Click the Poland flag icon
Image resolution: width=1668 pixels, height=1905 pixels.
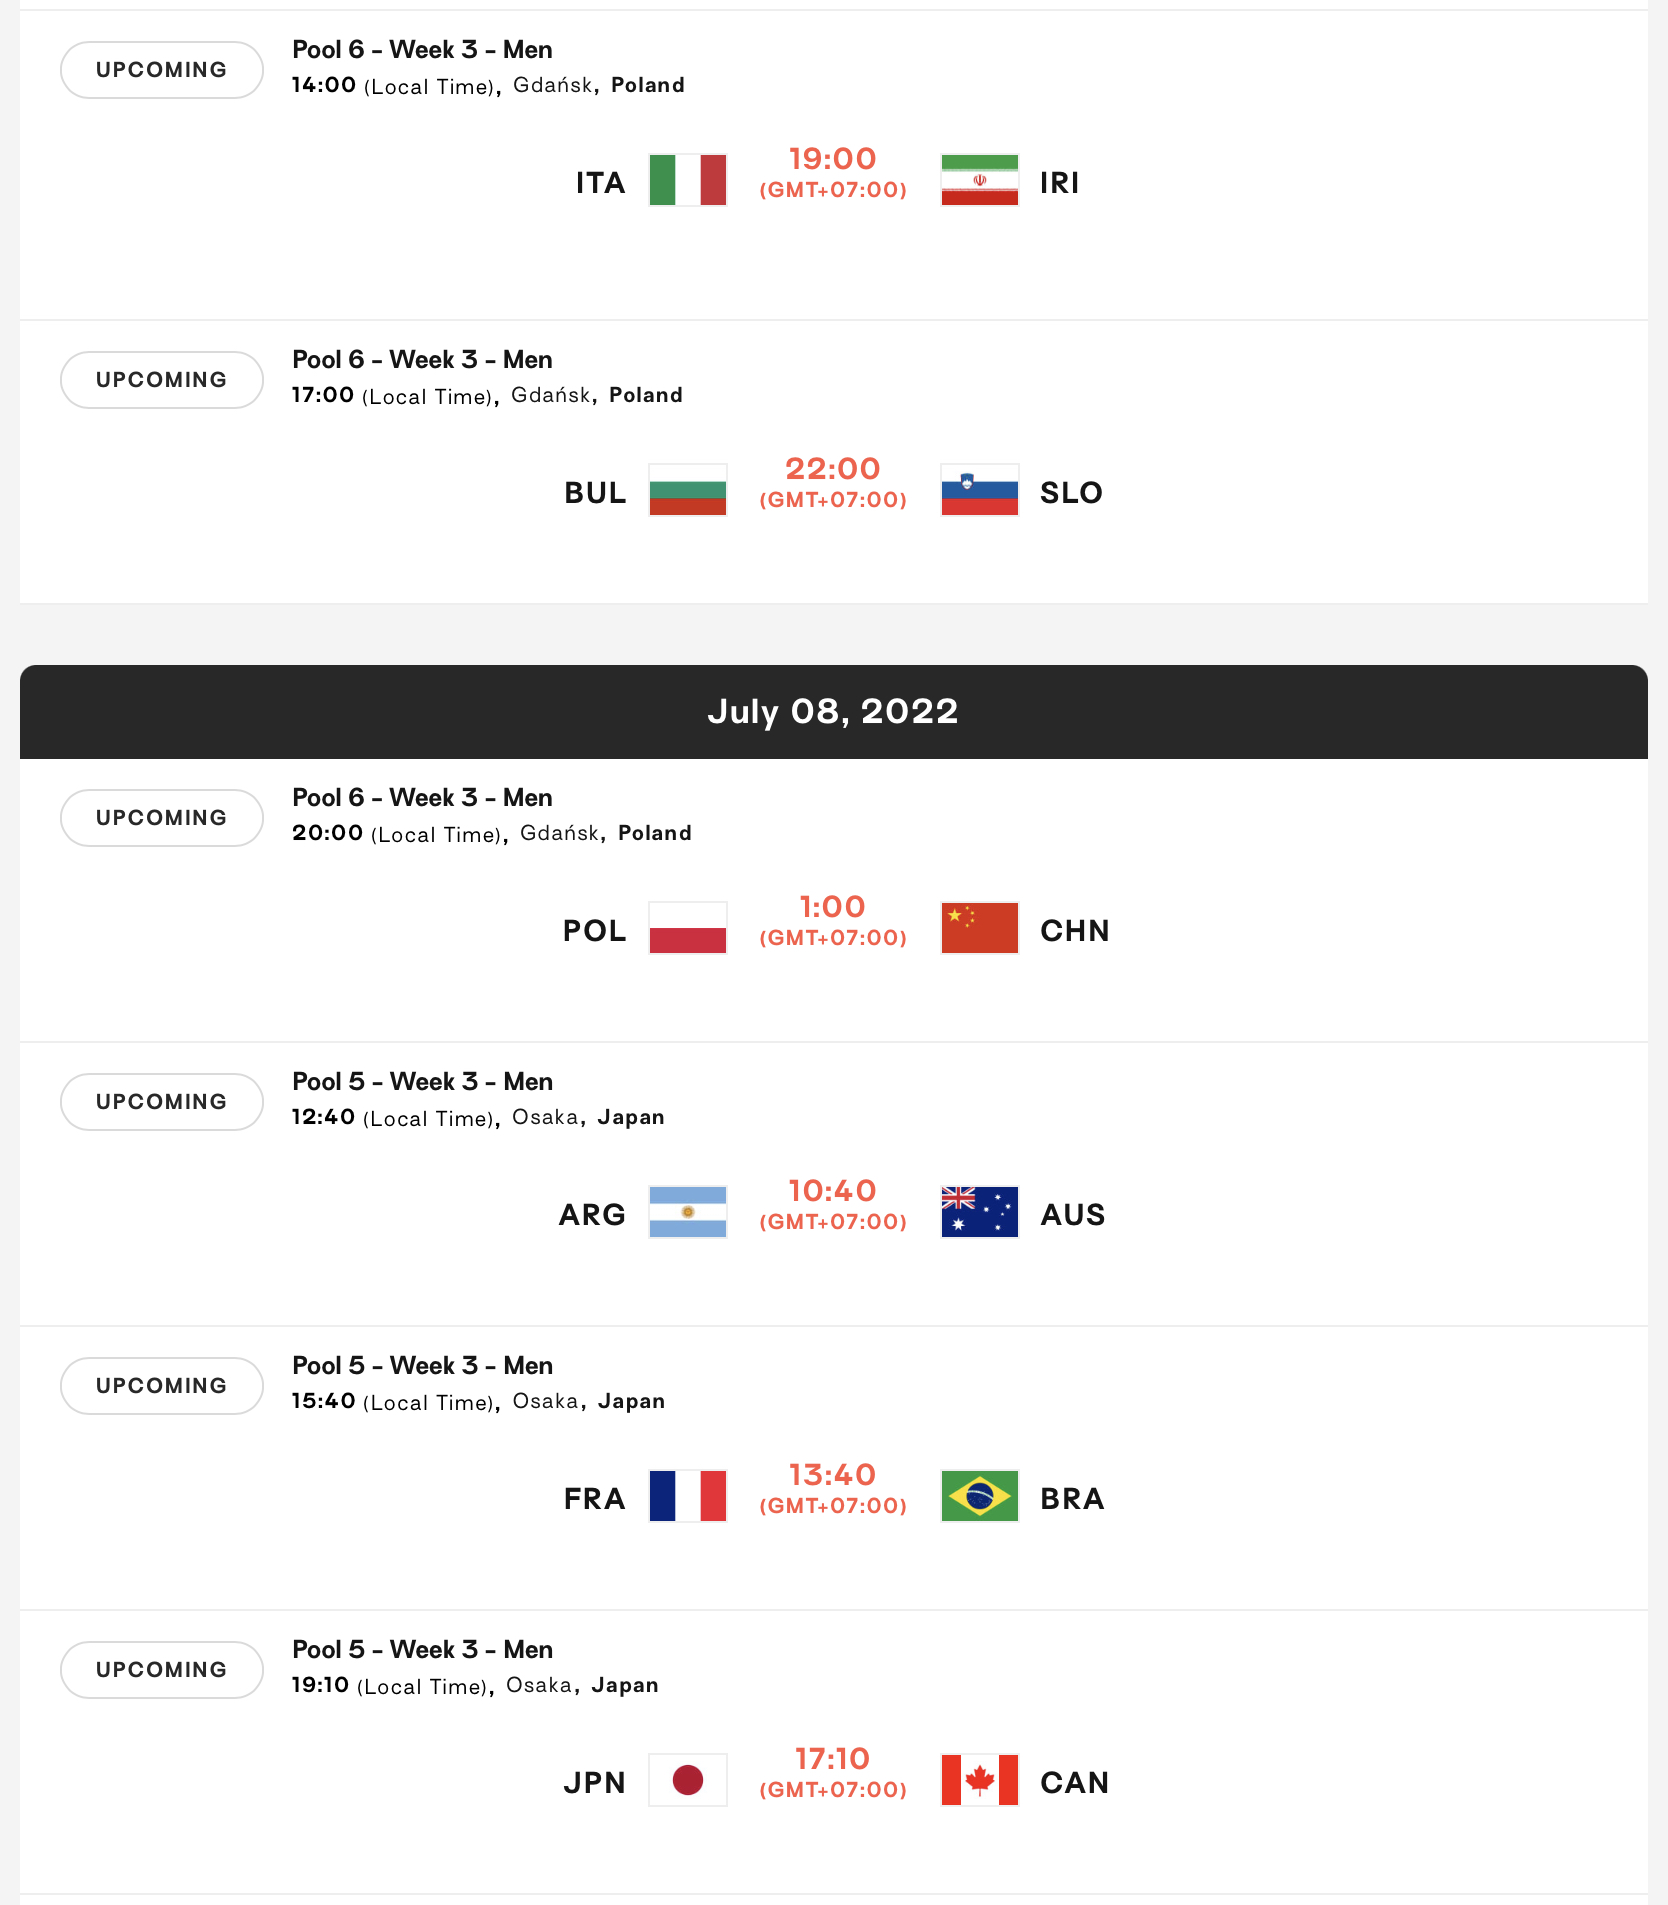click(687, 928)
